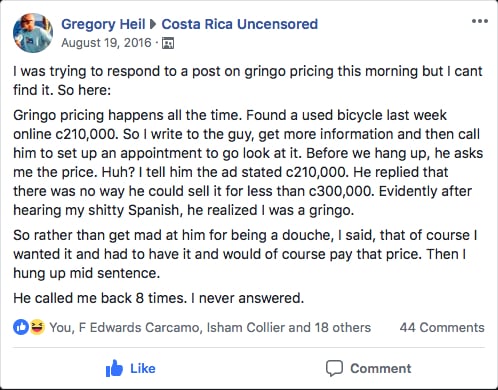Click the Gregory Heil author name
The image size is (498, 390).
[103, 24]
